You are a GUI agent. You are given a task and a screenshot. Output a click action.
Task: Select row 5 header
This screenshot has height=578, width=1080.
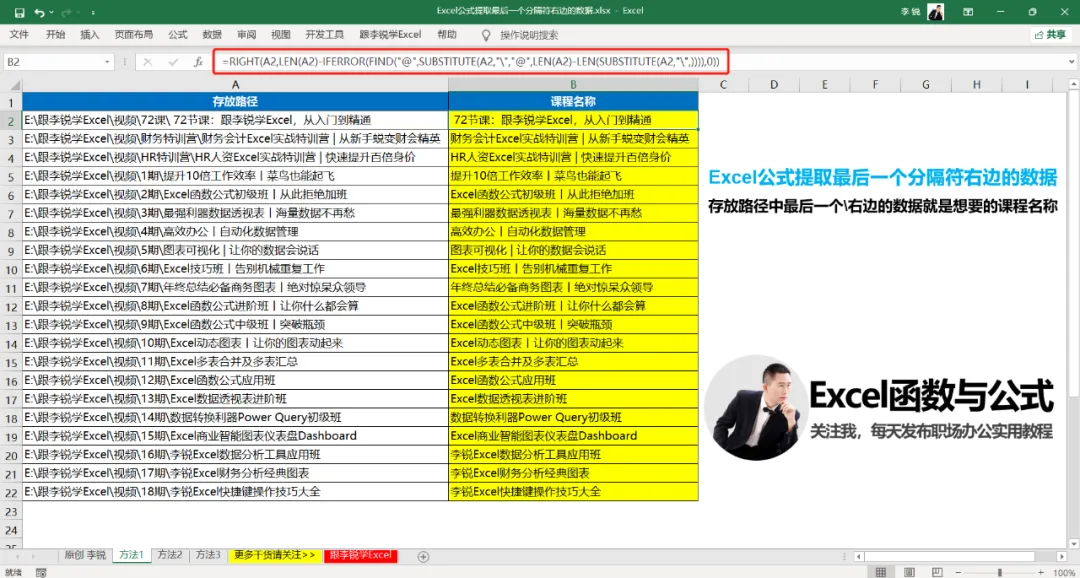click(11, 176)
